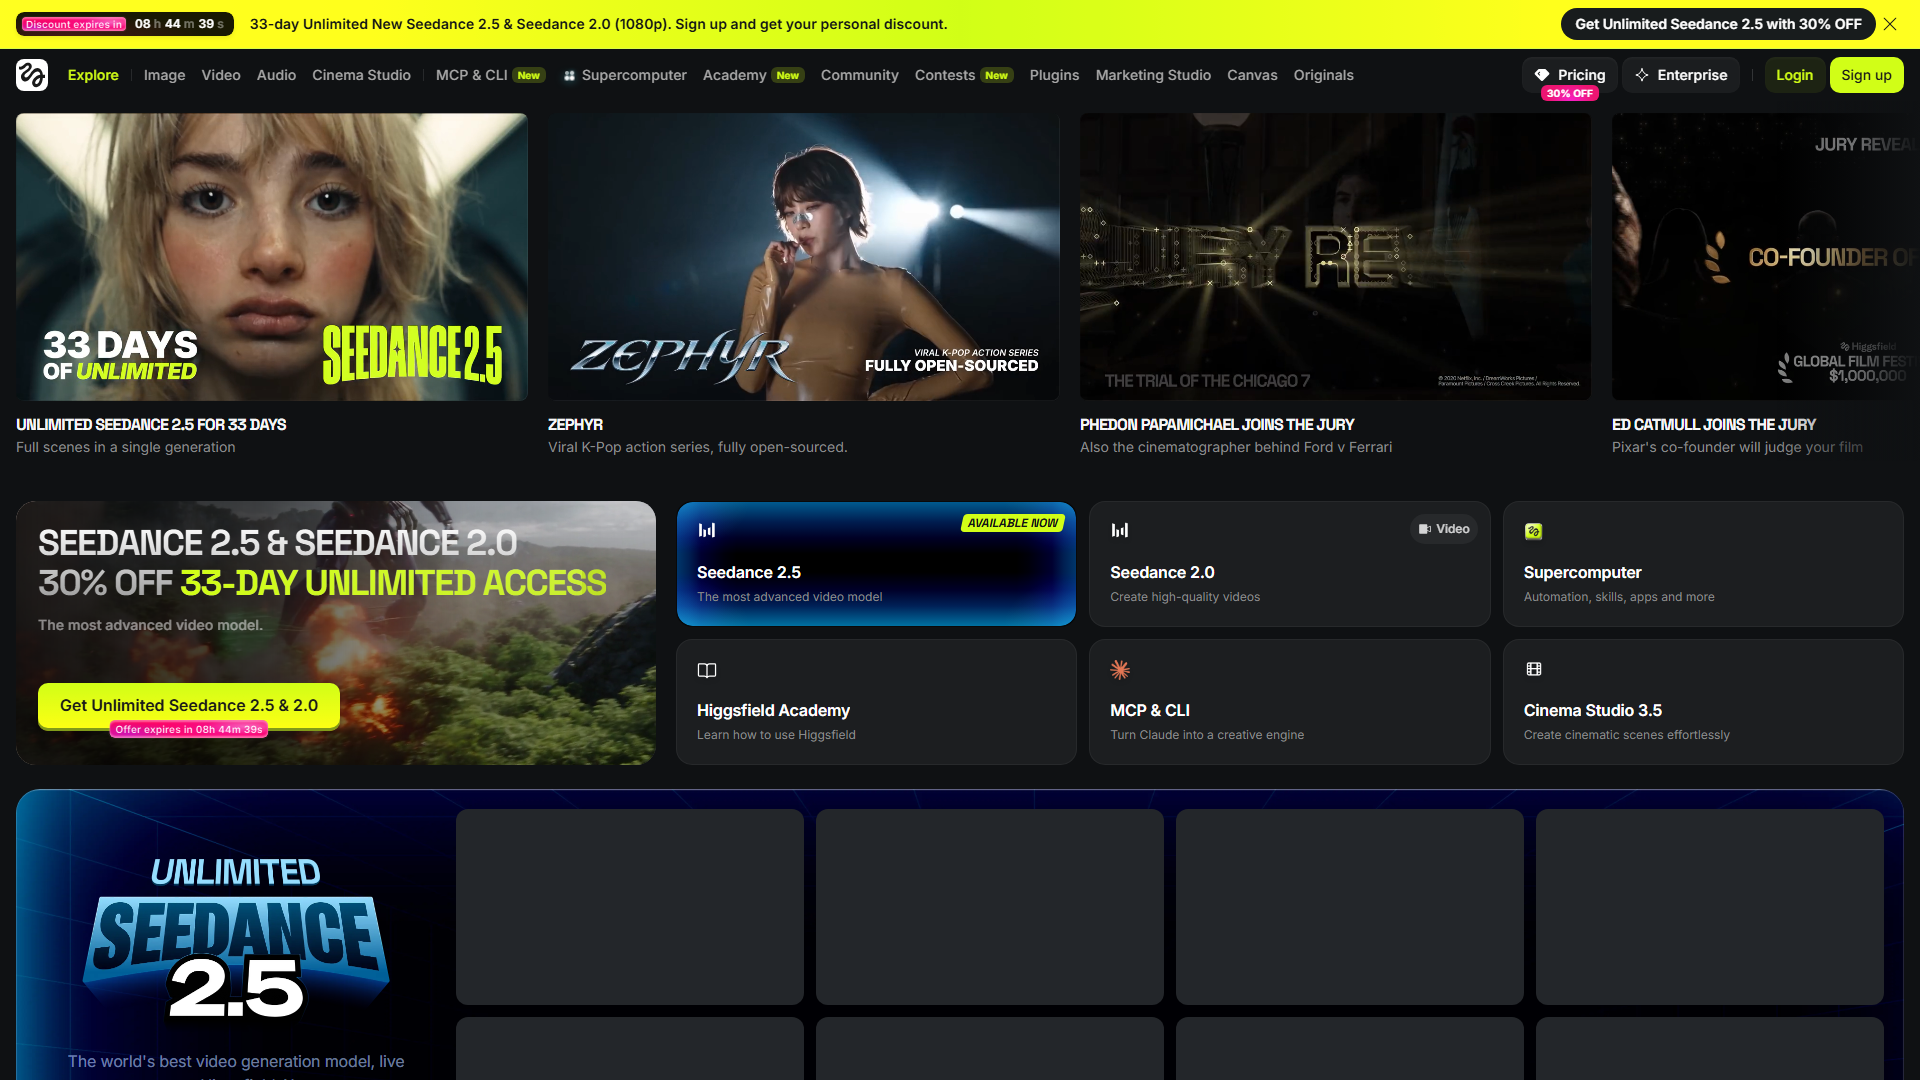Screen dimensions: 1920x1080
Task: Click the Enterprise sparkle icon
Action: (1642, 75)
